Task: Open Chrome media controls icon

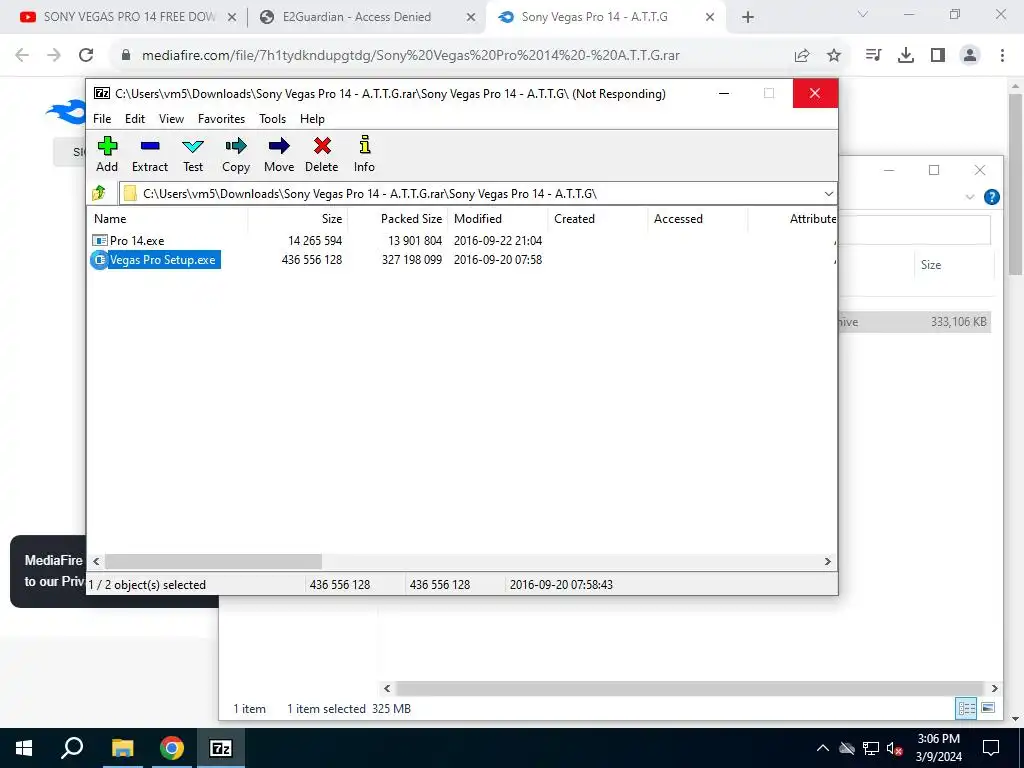Action: (x=873, y=56)
